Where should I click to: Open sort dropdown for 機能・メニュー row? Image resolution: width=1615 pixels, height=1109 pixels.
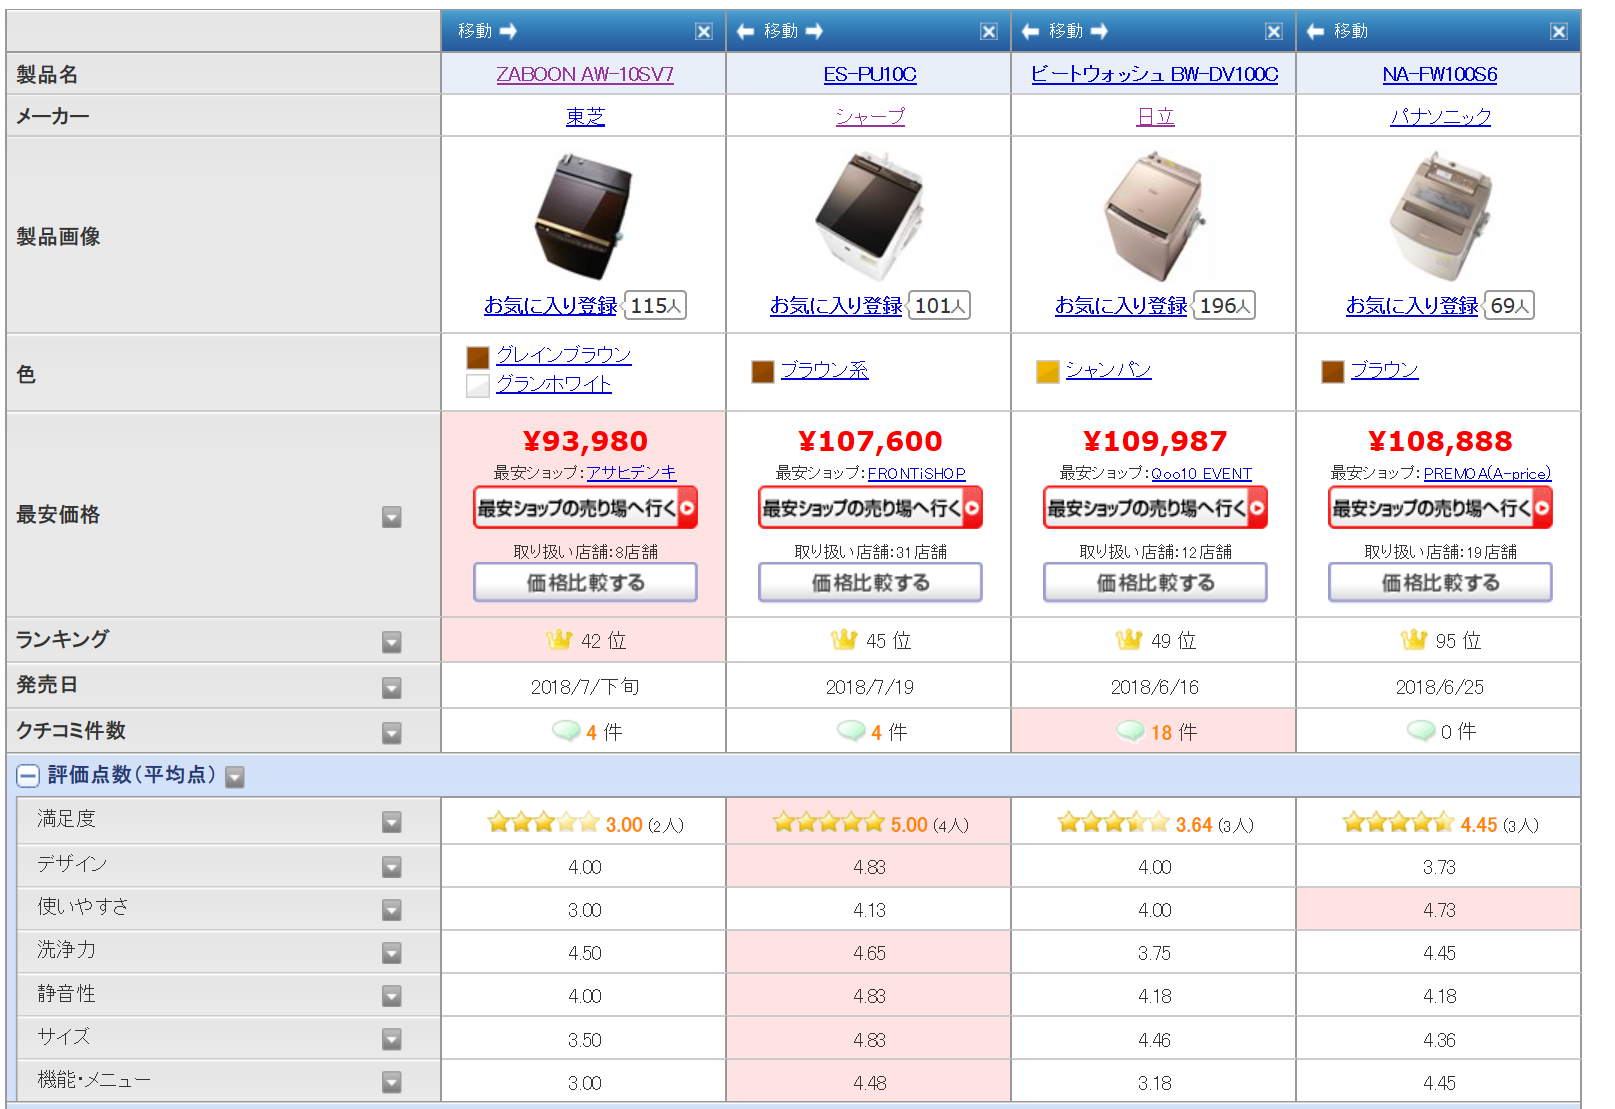coord(392,1083)
